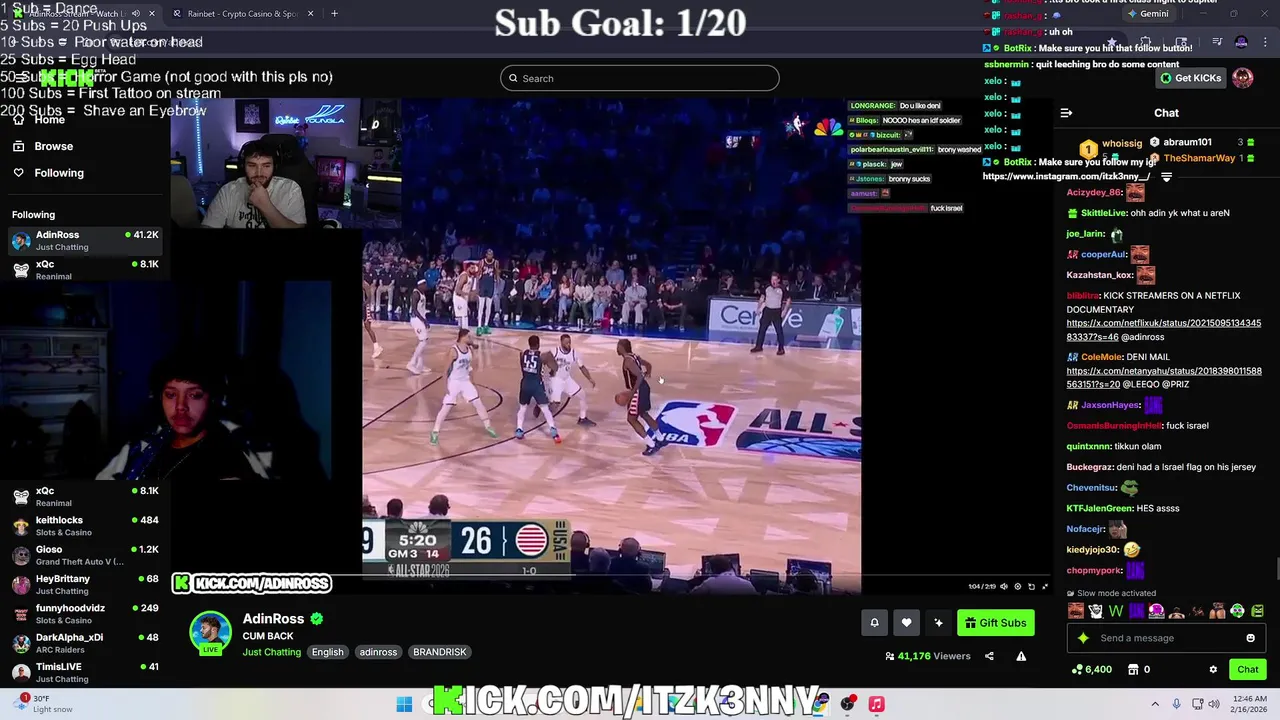Open the shop icon showing 0
The image size is (1280, 720).
(x=1139, y=669)
